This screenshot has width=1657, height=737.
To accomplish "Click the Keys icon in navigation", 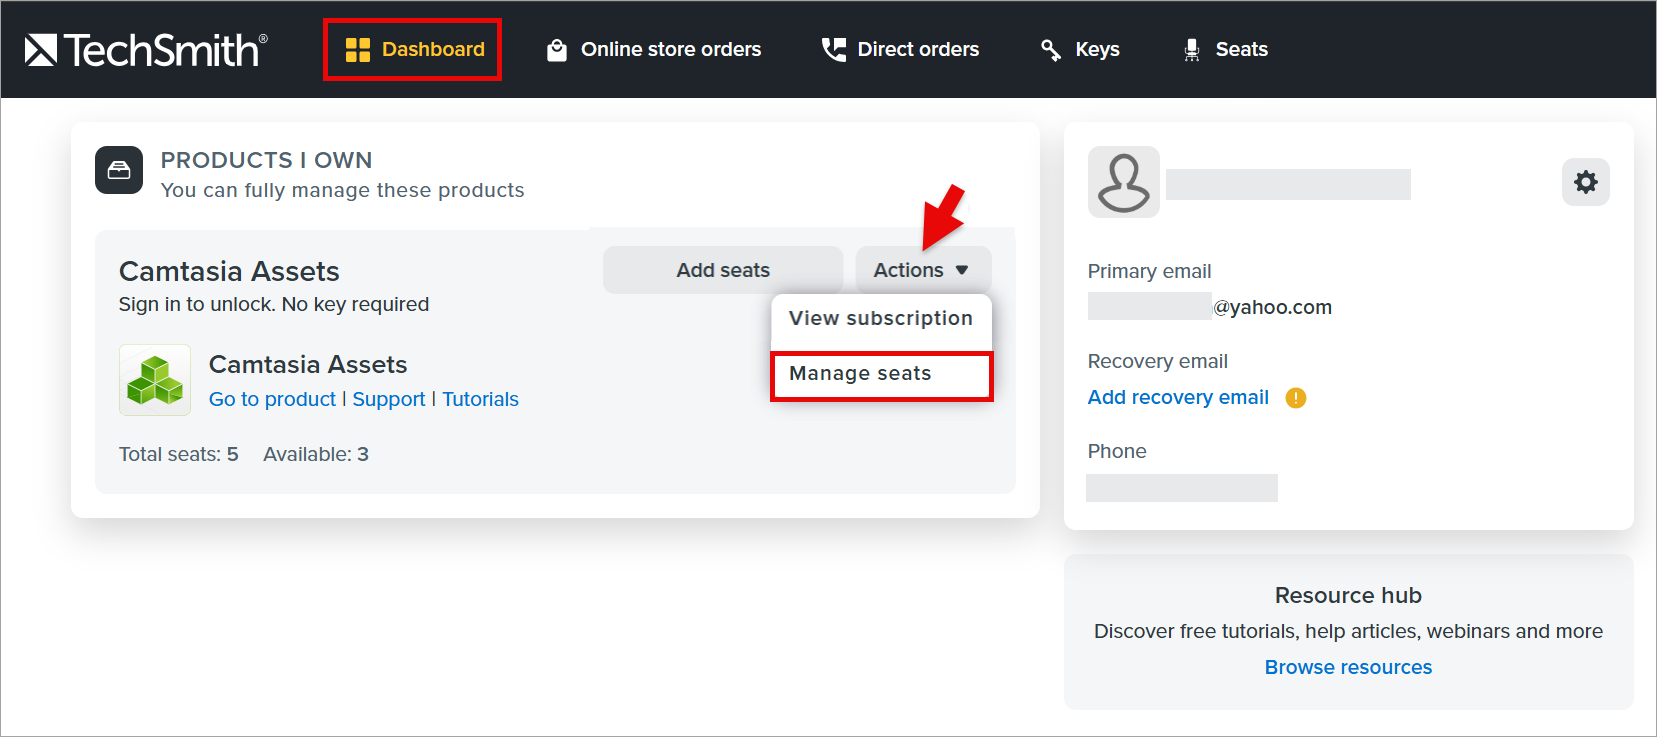I will click(1051, 50).
